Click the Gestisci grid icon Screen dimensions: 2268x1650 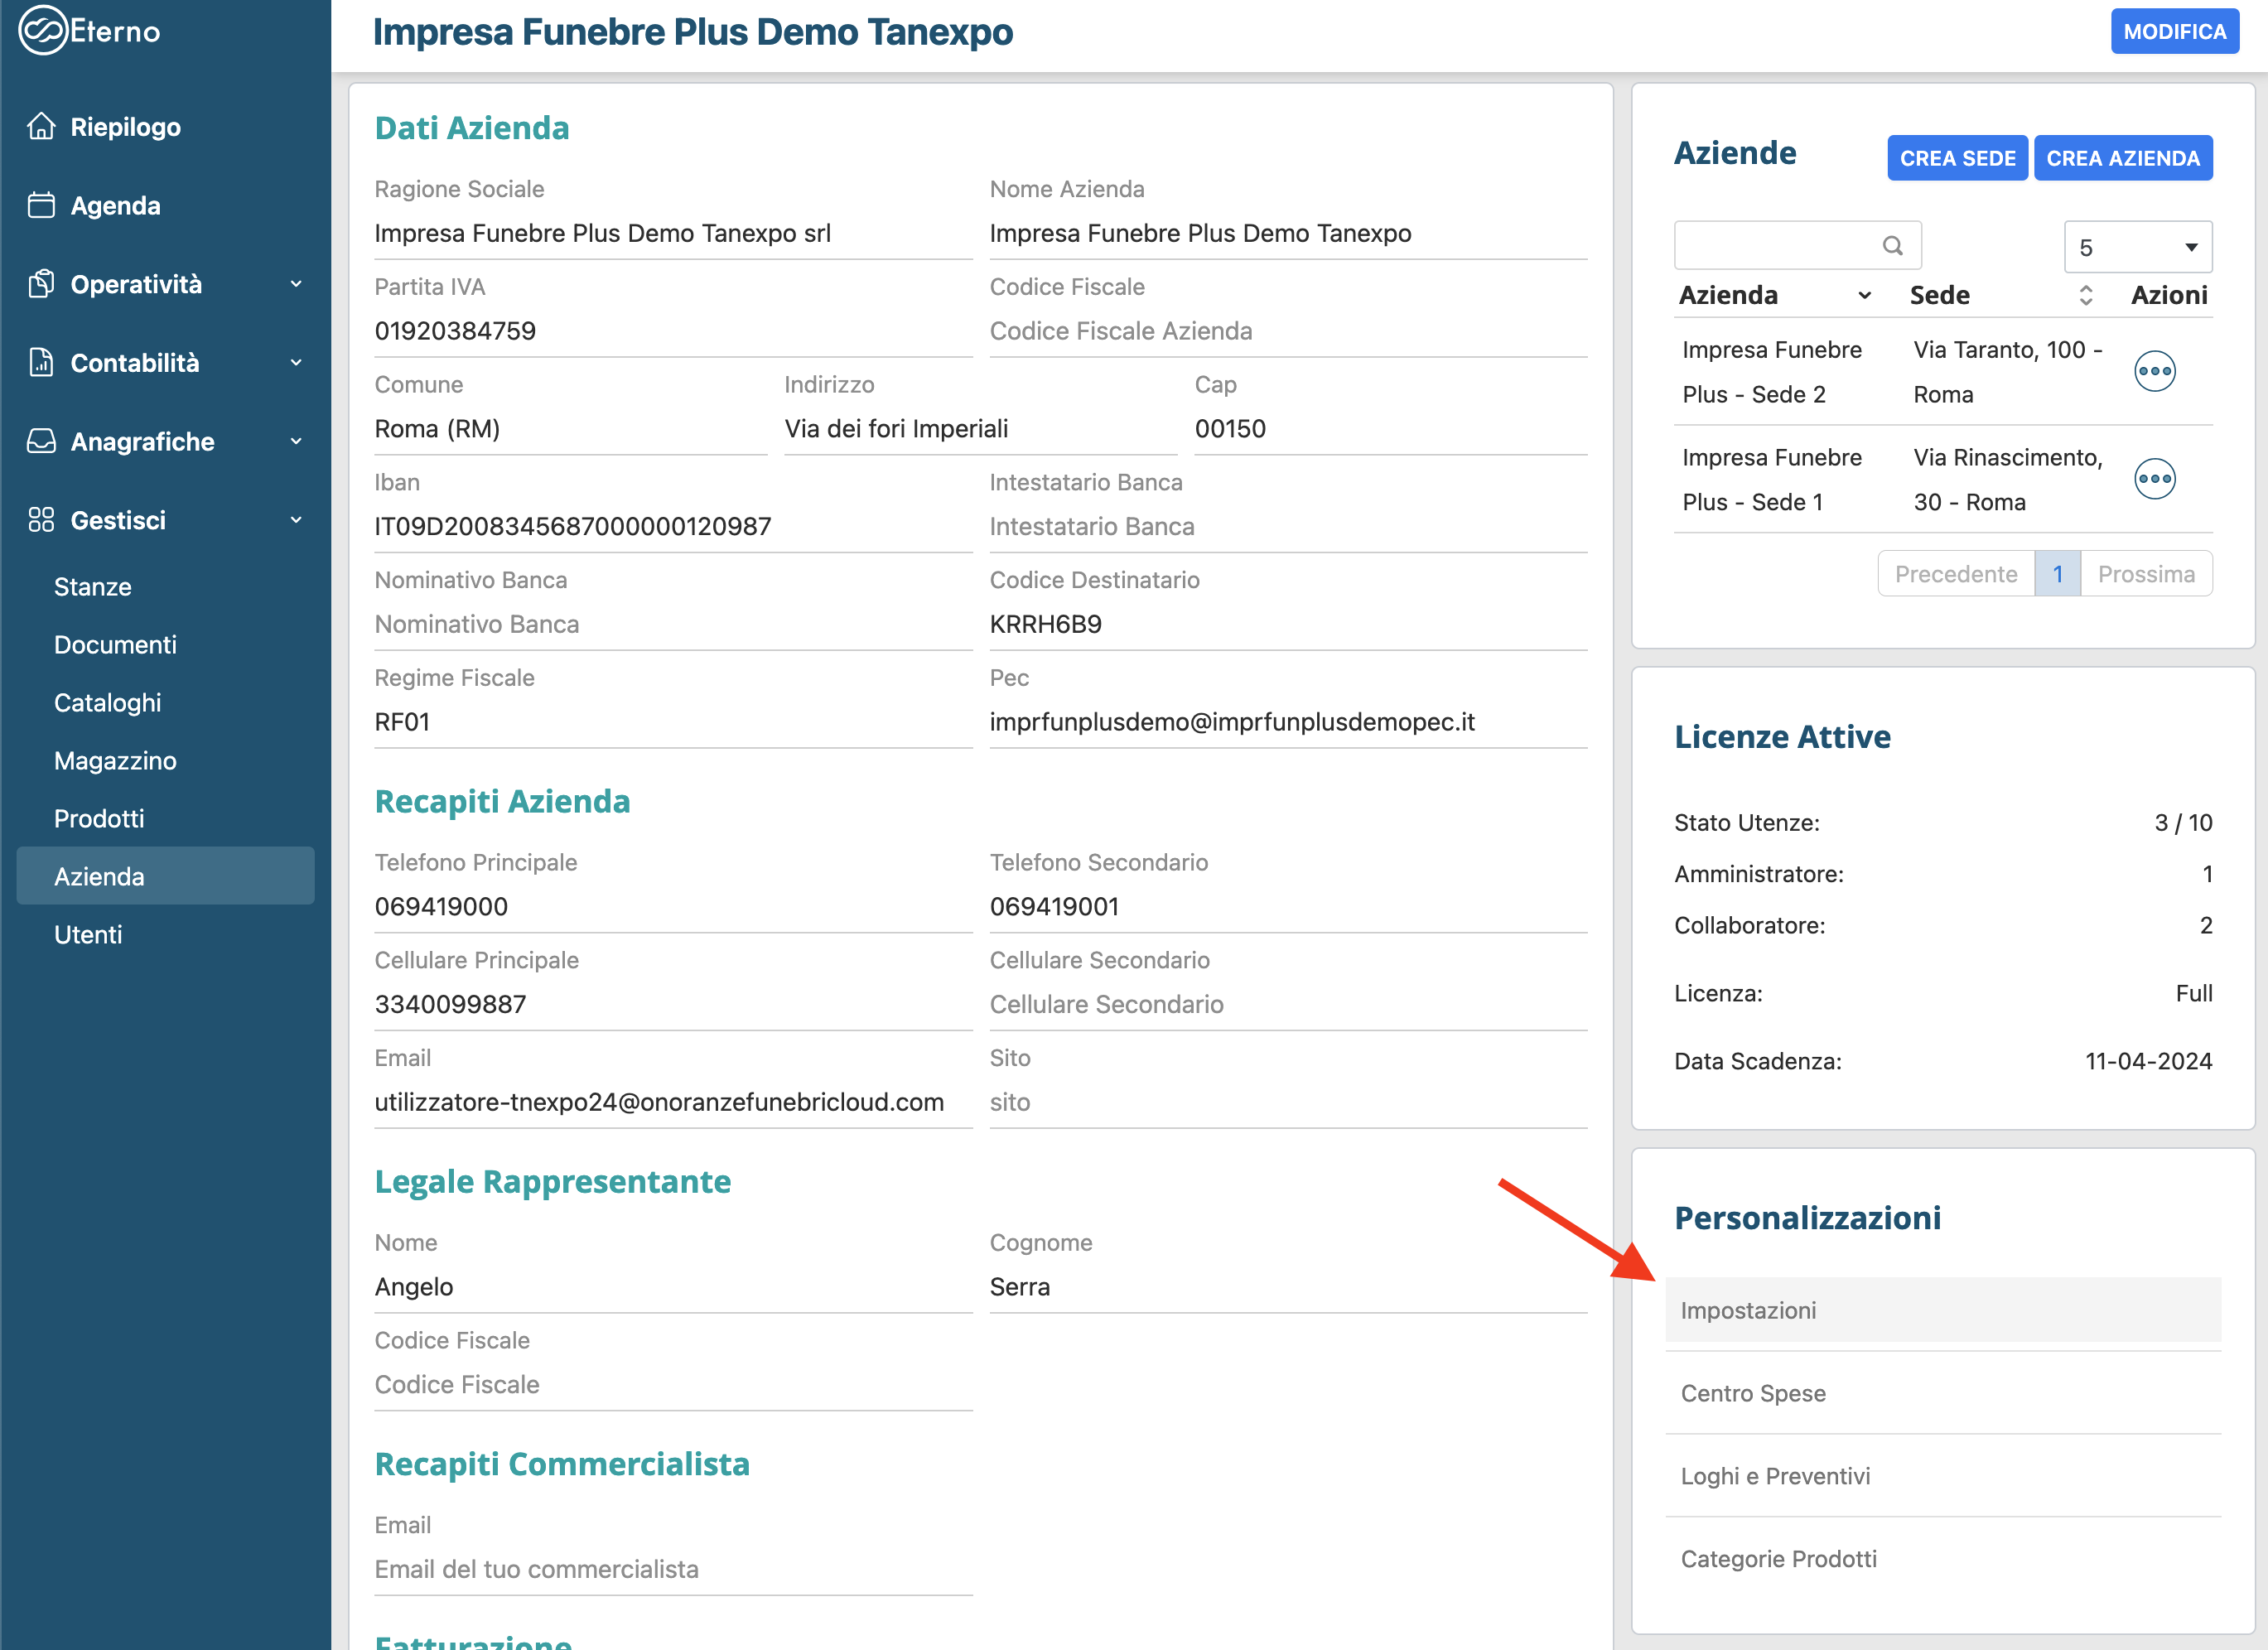point(41,520)
